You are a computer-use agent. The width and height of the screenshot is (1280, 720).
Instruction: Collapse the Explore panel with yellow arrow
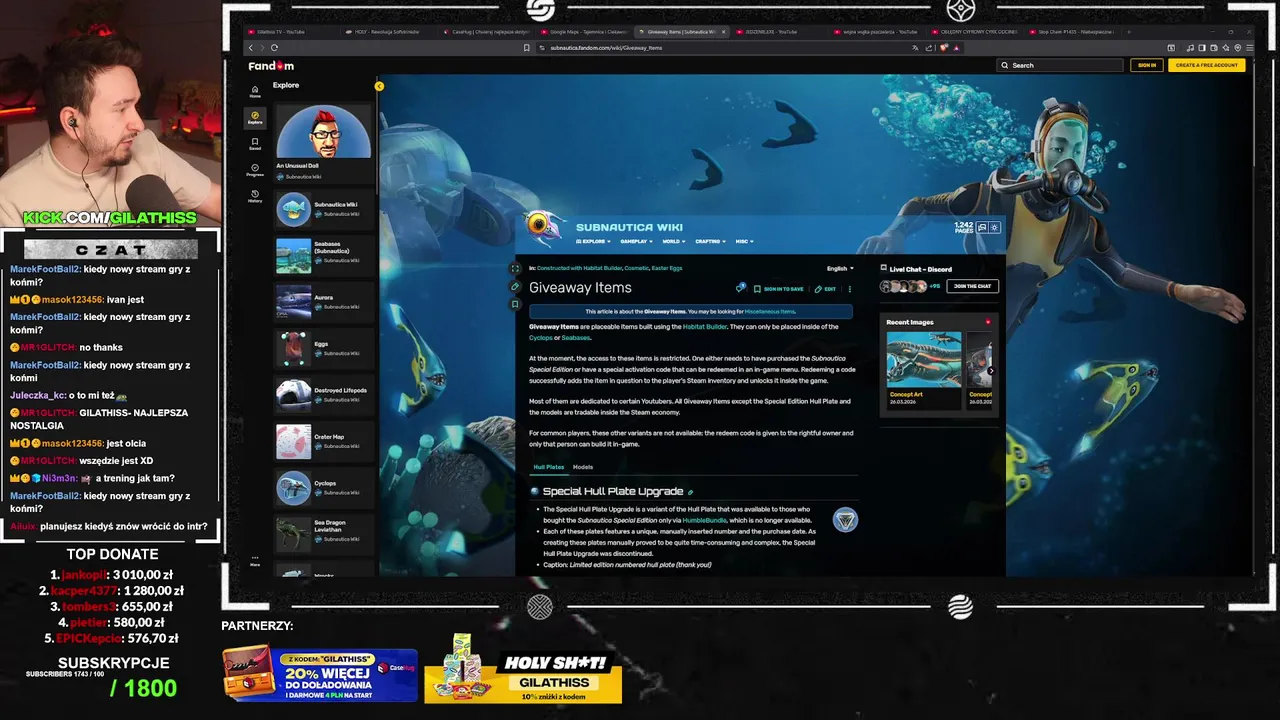point(379,86)
